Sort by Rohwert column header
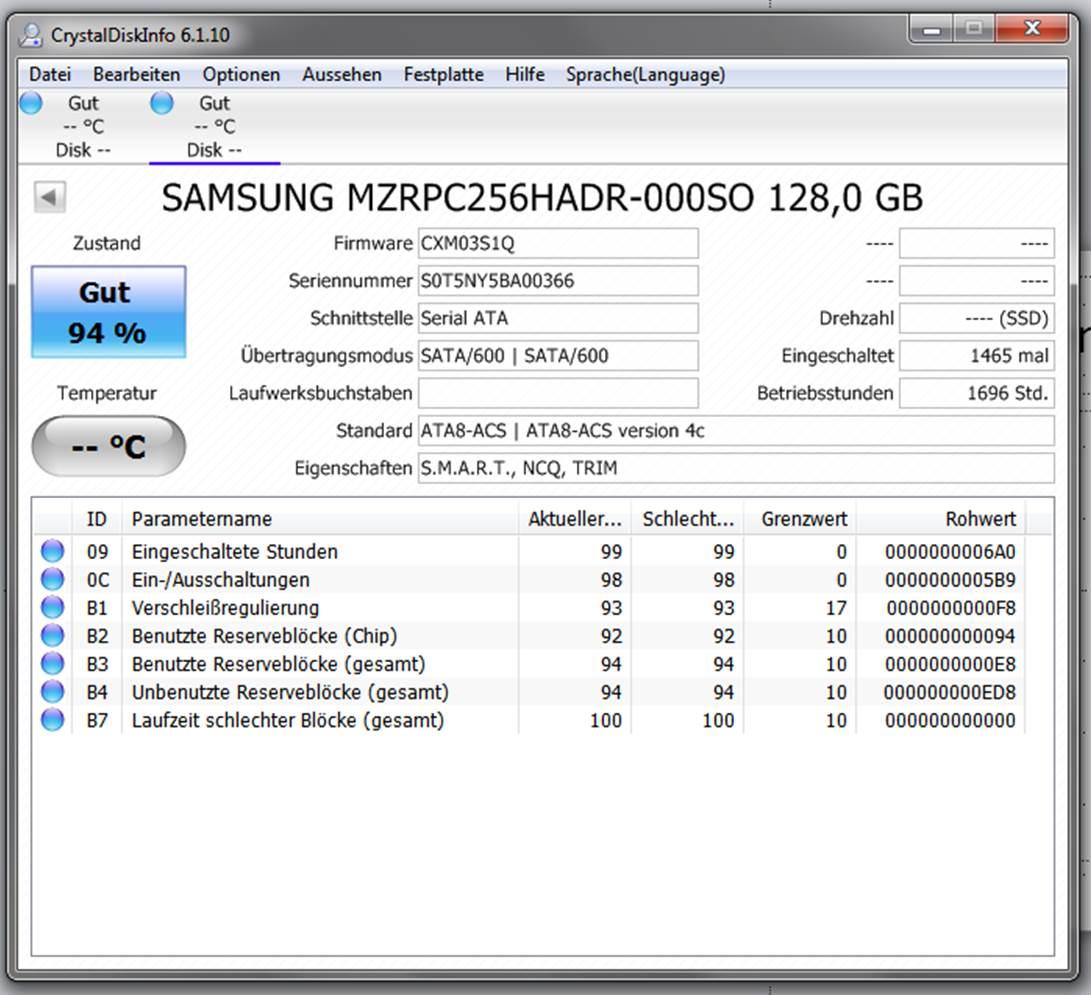The width and height of the screenshot is (1091, 995). click(x=941, y=519)
